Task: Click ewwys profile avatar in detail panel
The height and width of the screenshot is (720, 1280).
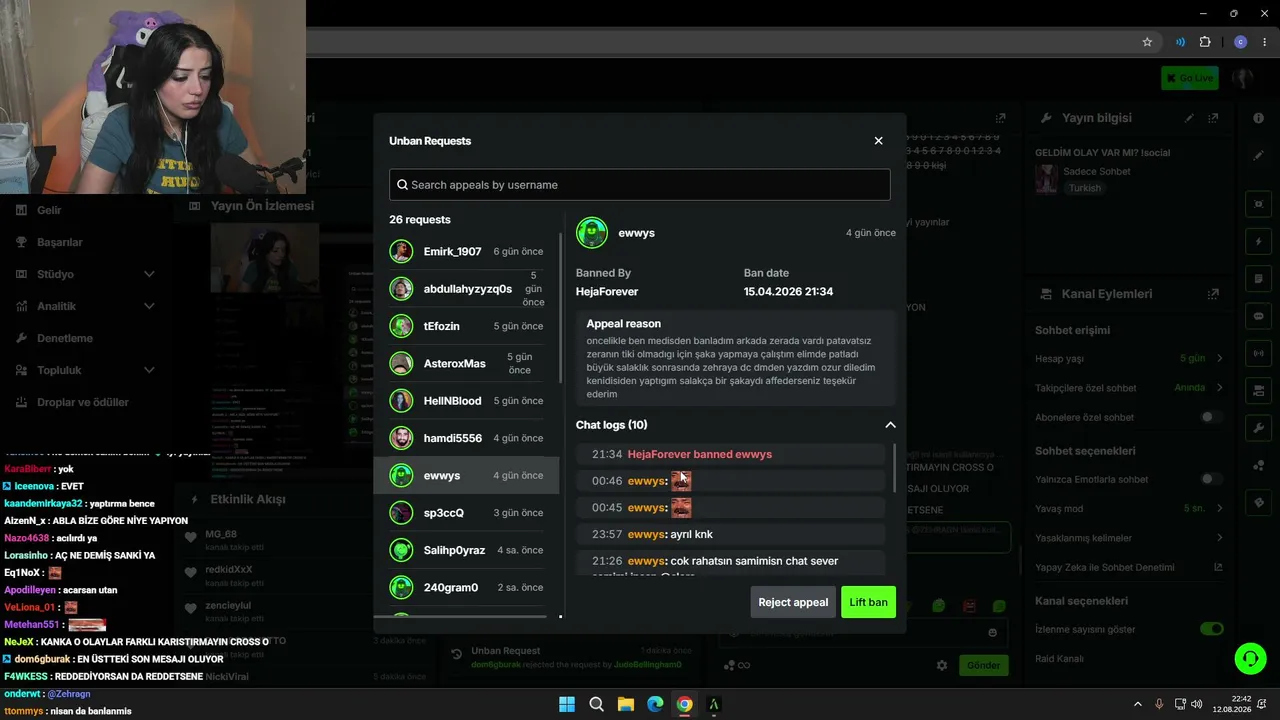Action: 592,233
